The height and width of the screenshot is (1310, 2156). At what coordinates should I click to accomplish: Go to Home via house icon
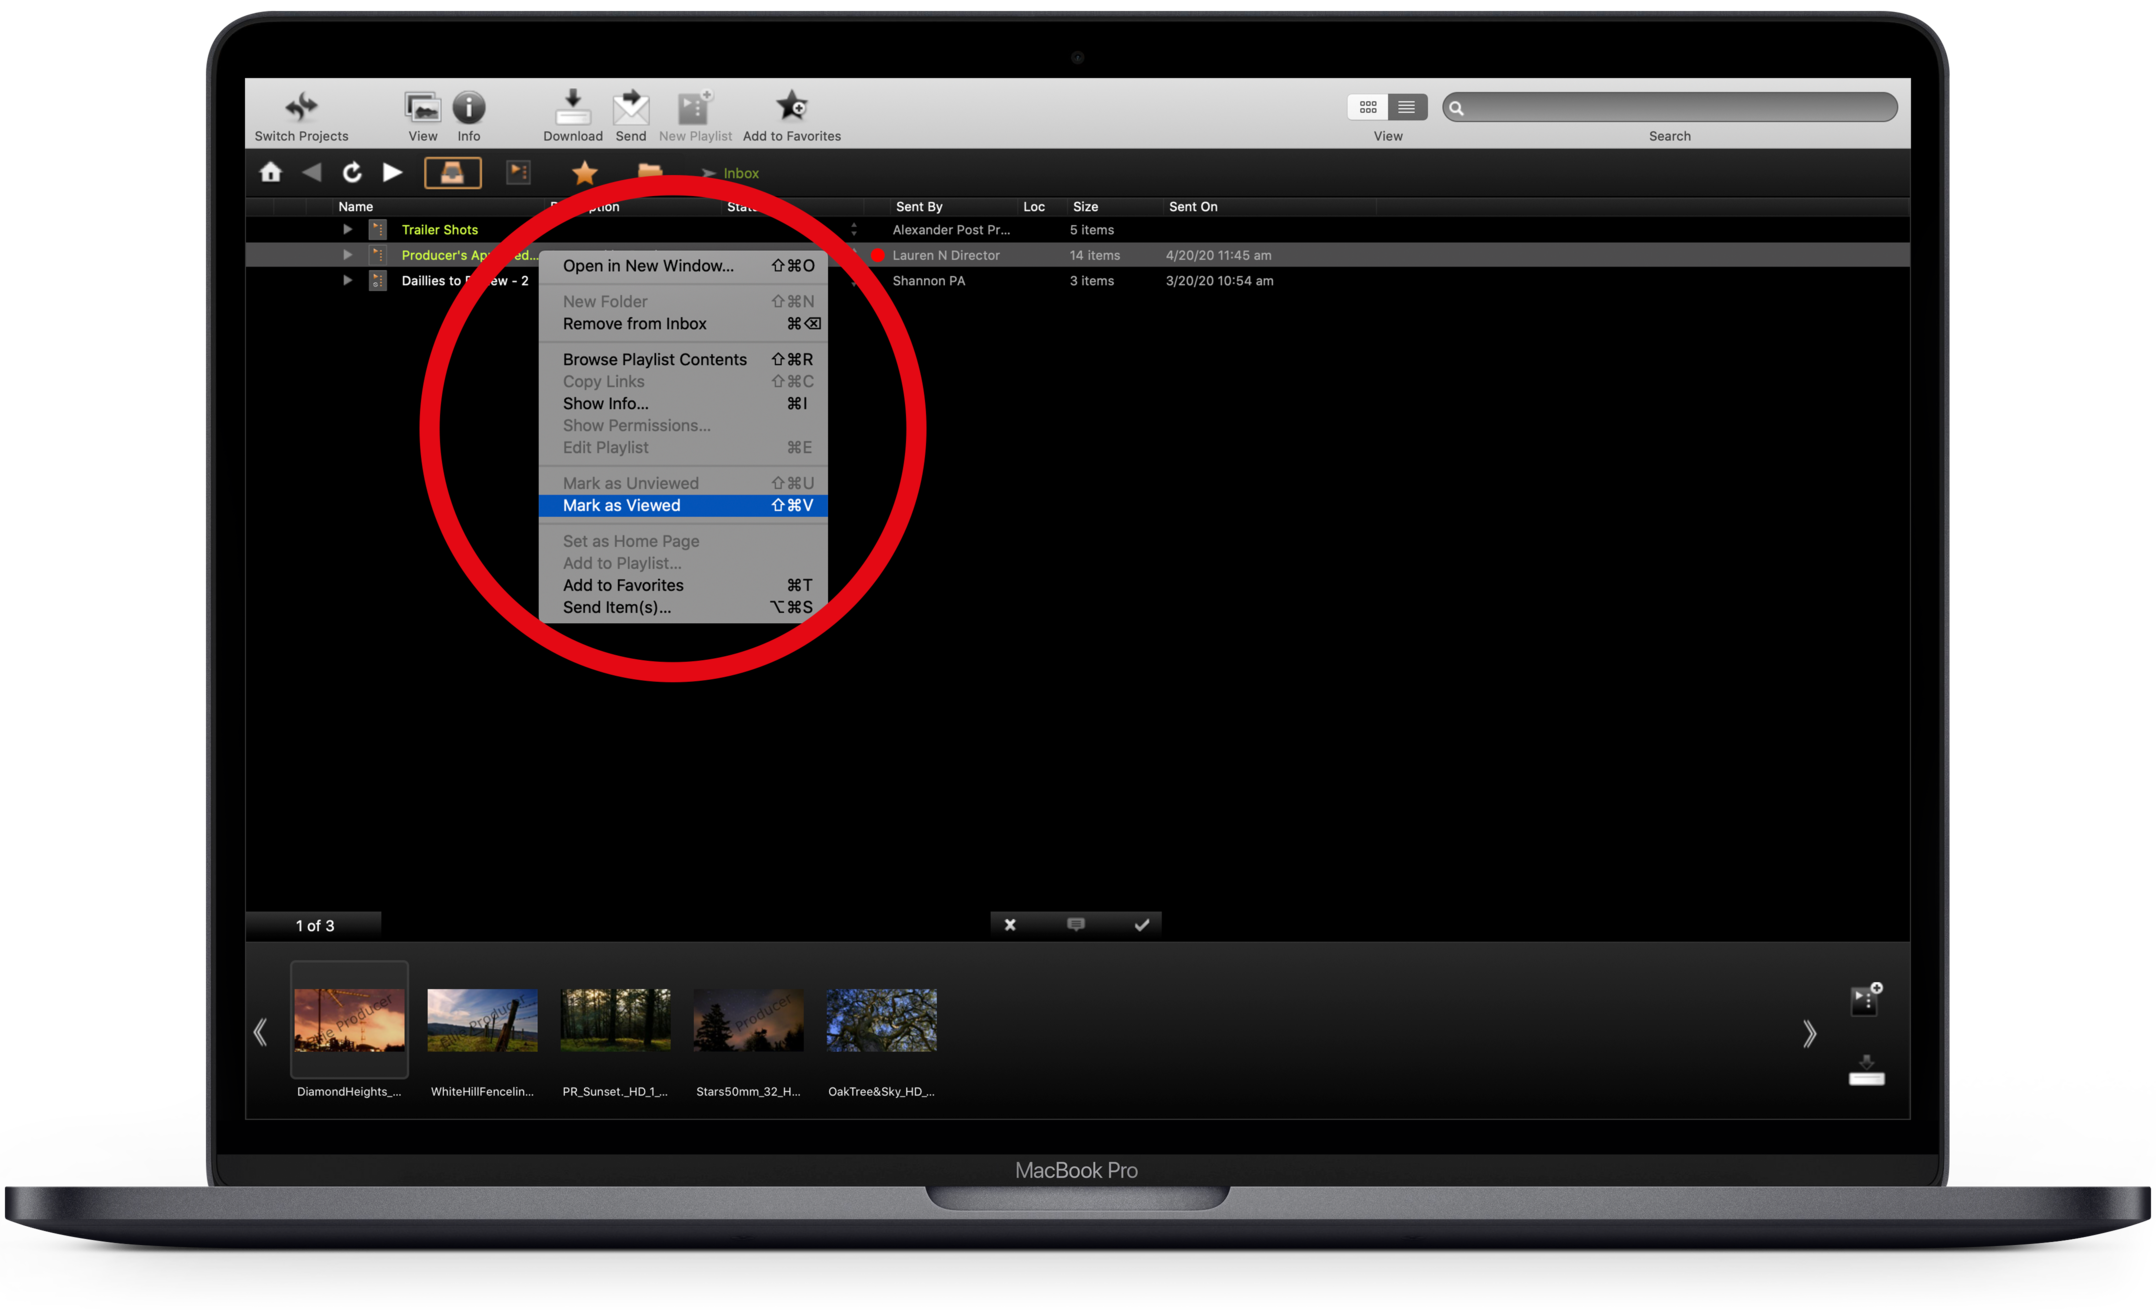[271, 172]
